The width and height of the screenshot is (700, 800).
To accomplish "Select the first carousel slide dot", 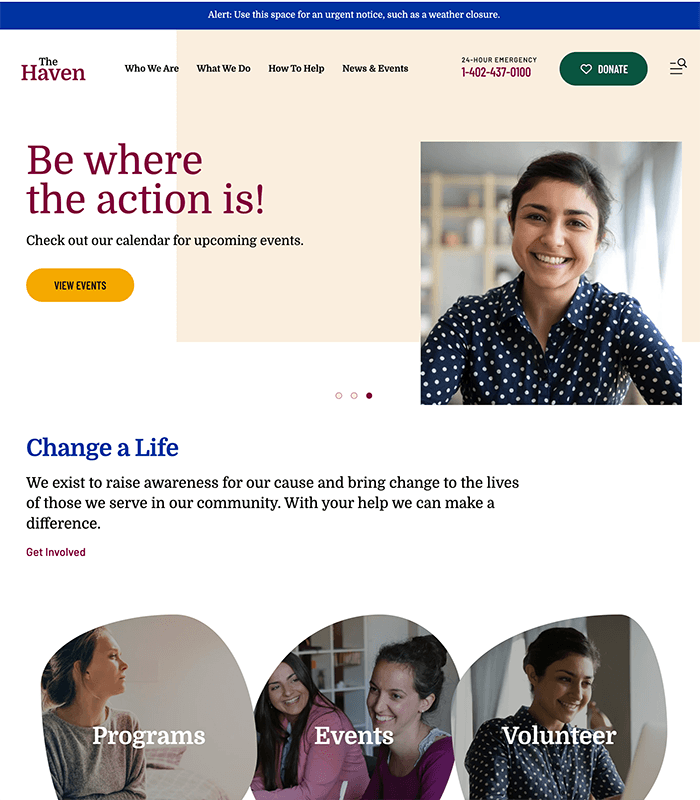I will (339, 395).
